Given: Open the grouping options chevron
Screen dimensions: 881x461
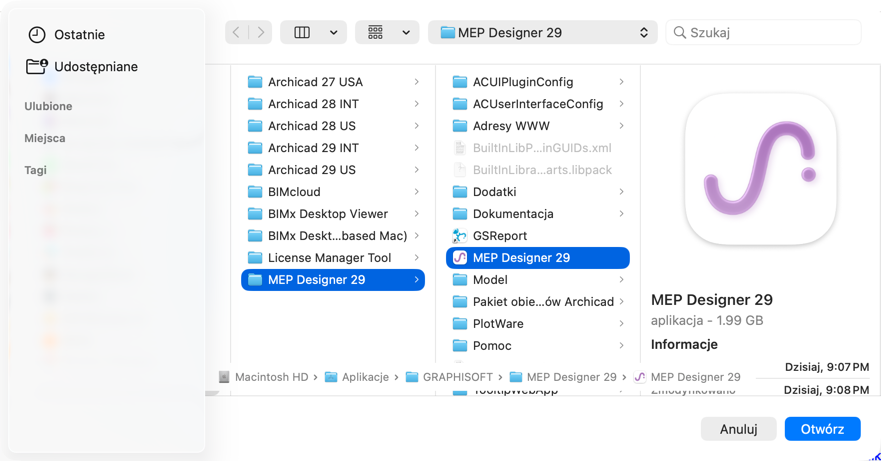Looking at the screenshot, I should 406,33.
